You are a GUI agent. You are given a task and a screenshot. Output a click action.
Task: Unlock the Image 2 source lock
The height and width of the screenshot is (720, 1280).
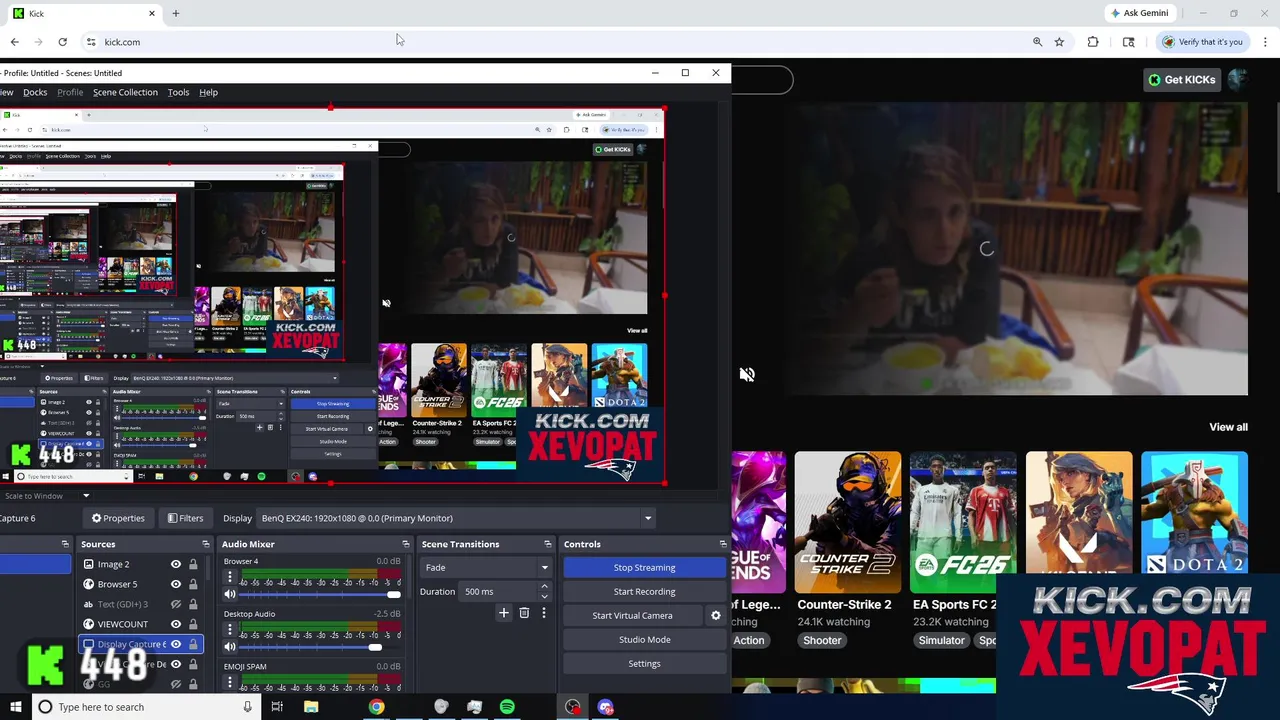point(193,564)
